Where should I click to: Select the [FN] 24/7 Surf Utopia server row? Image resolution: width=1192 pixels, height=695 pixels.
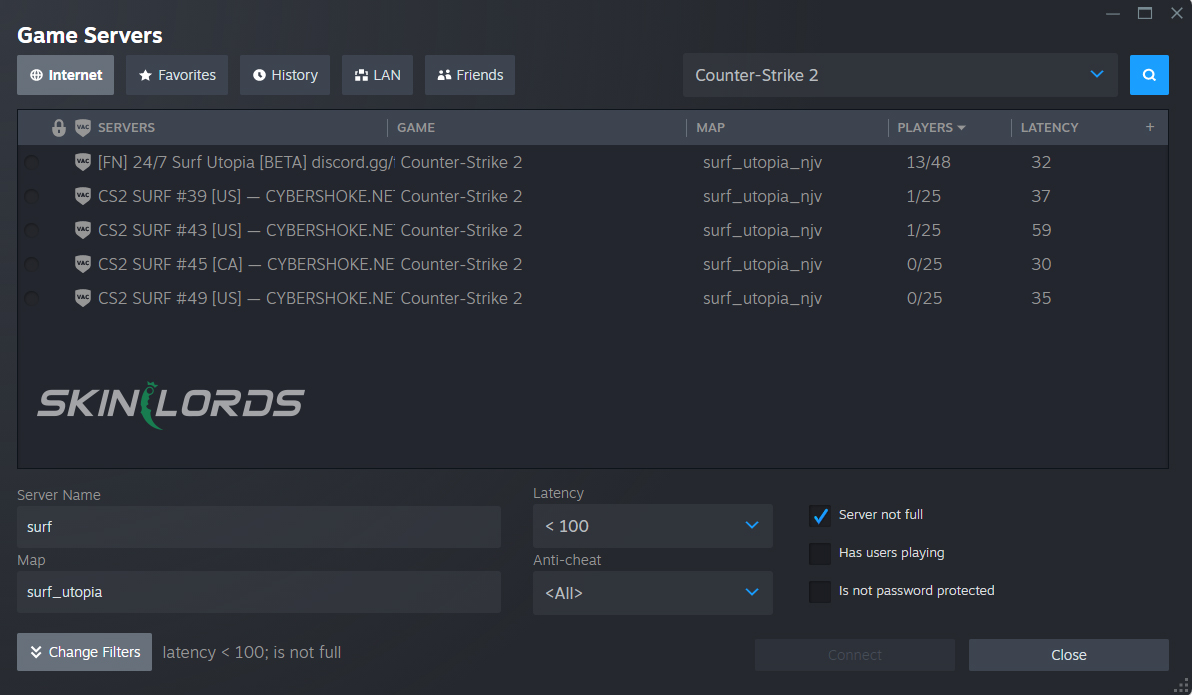click(x=593, y=162)
